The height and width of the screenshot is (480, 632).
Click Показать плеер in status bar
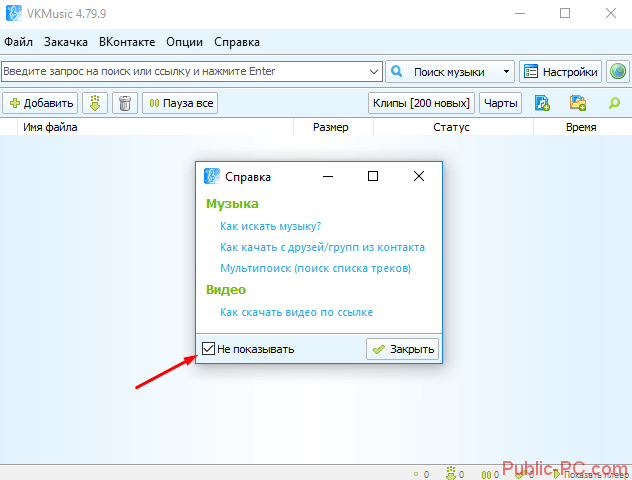[x=592, y=475]
